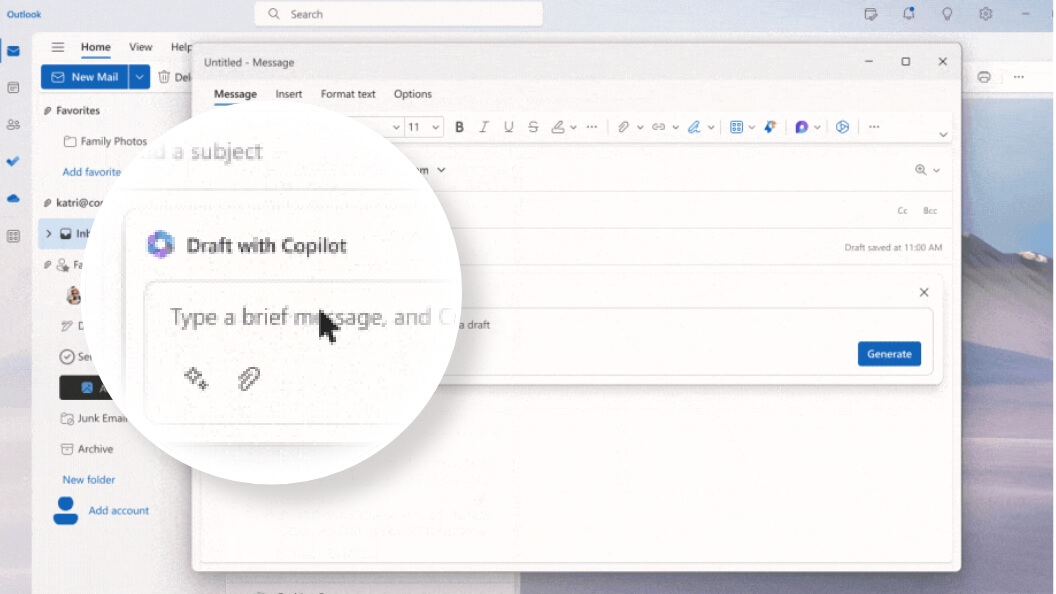
Task: Open the Format text tab
Action: click(x=348, y=94)
